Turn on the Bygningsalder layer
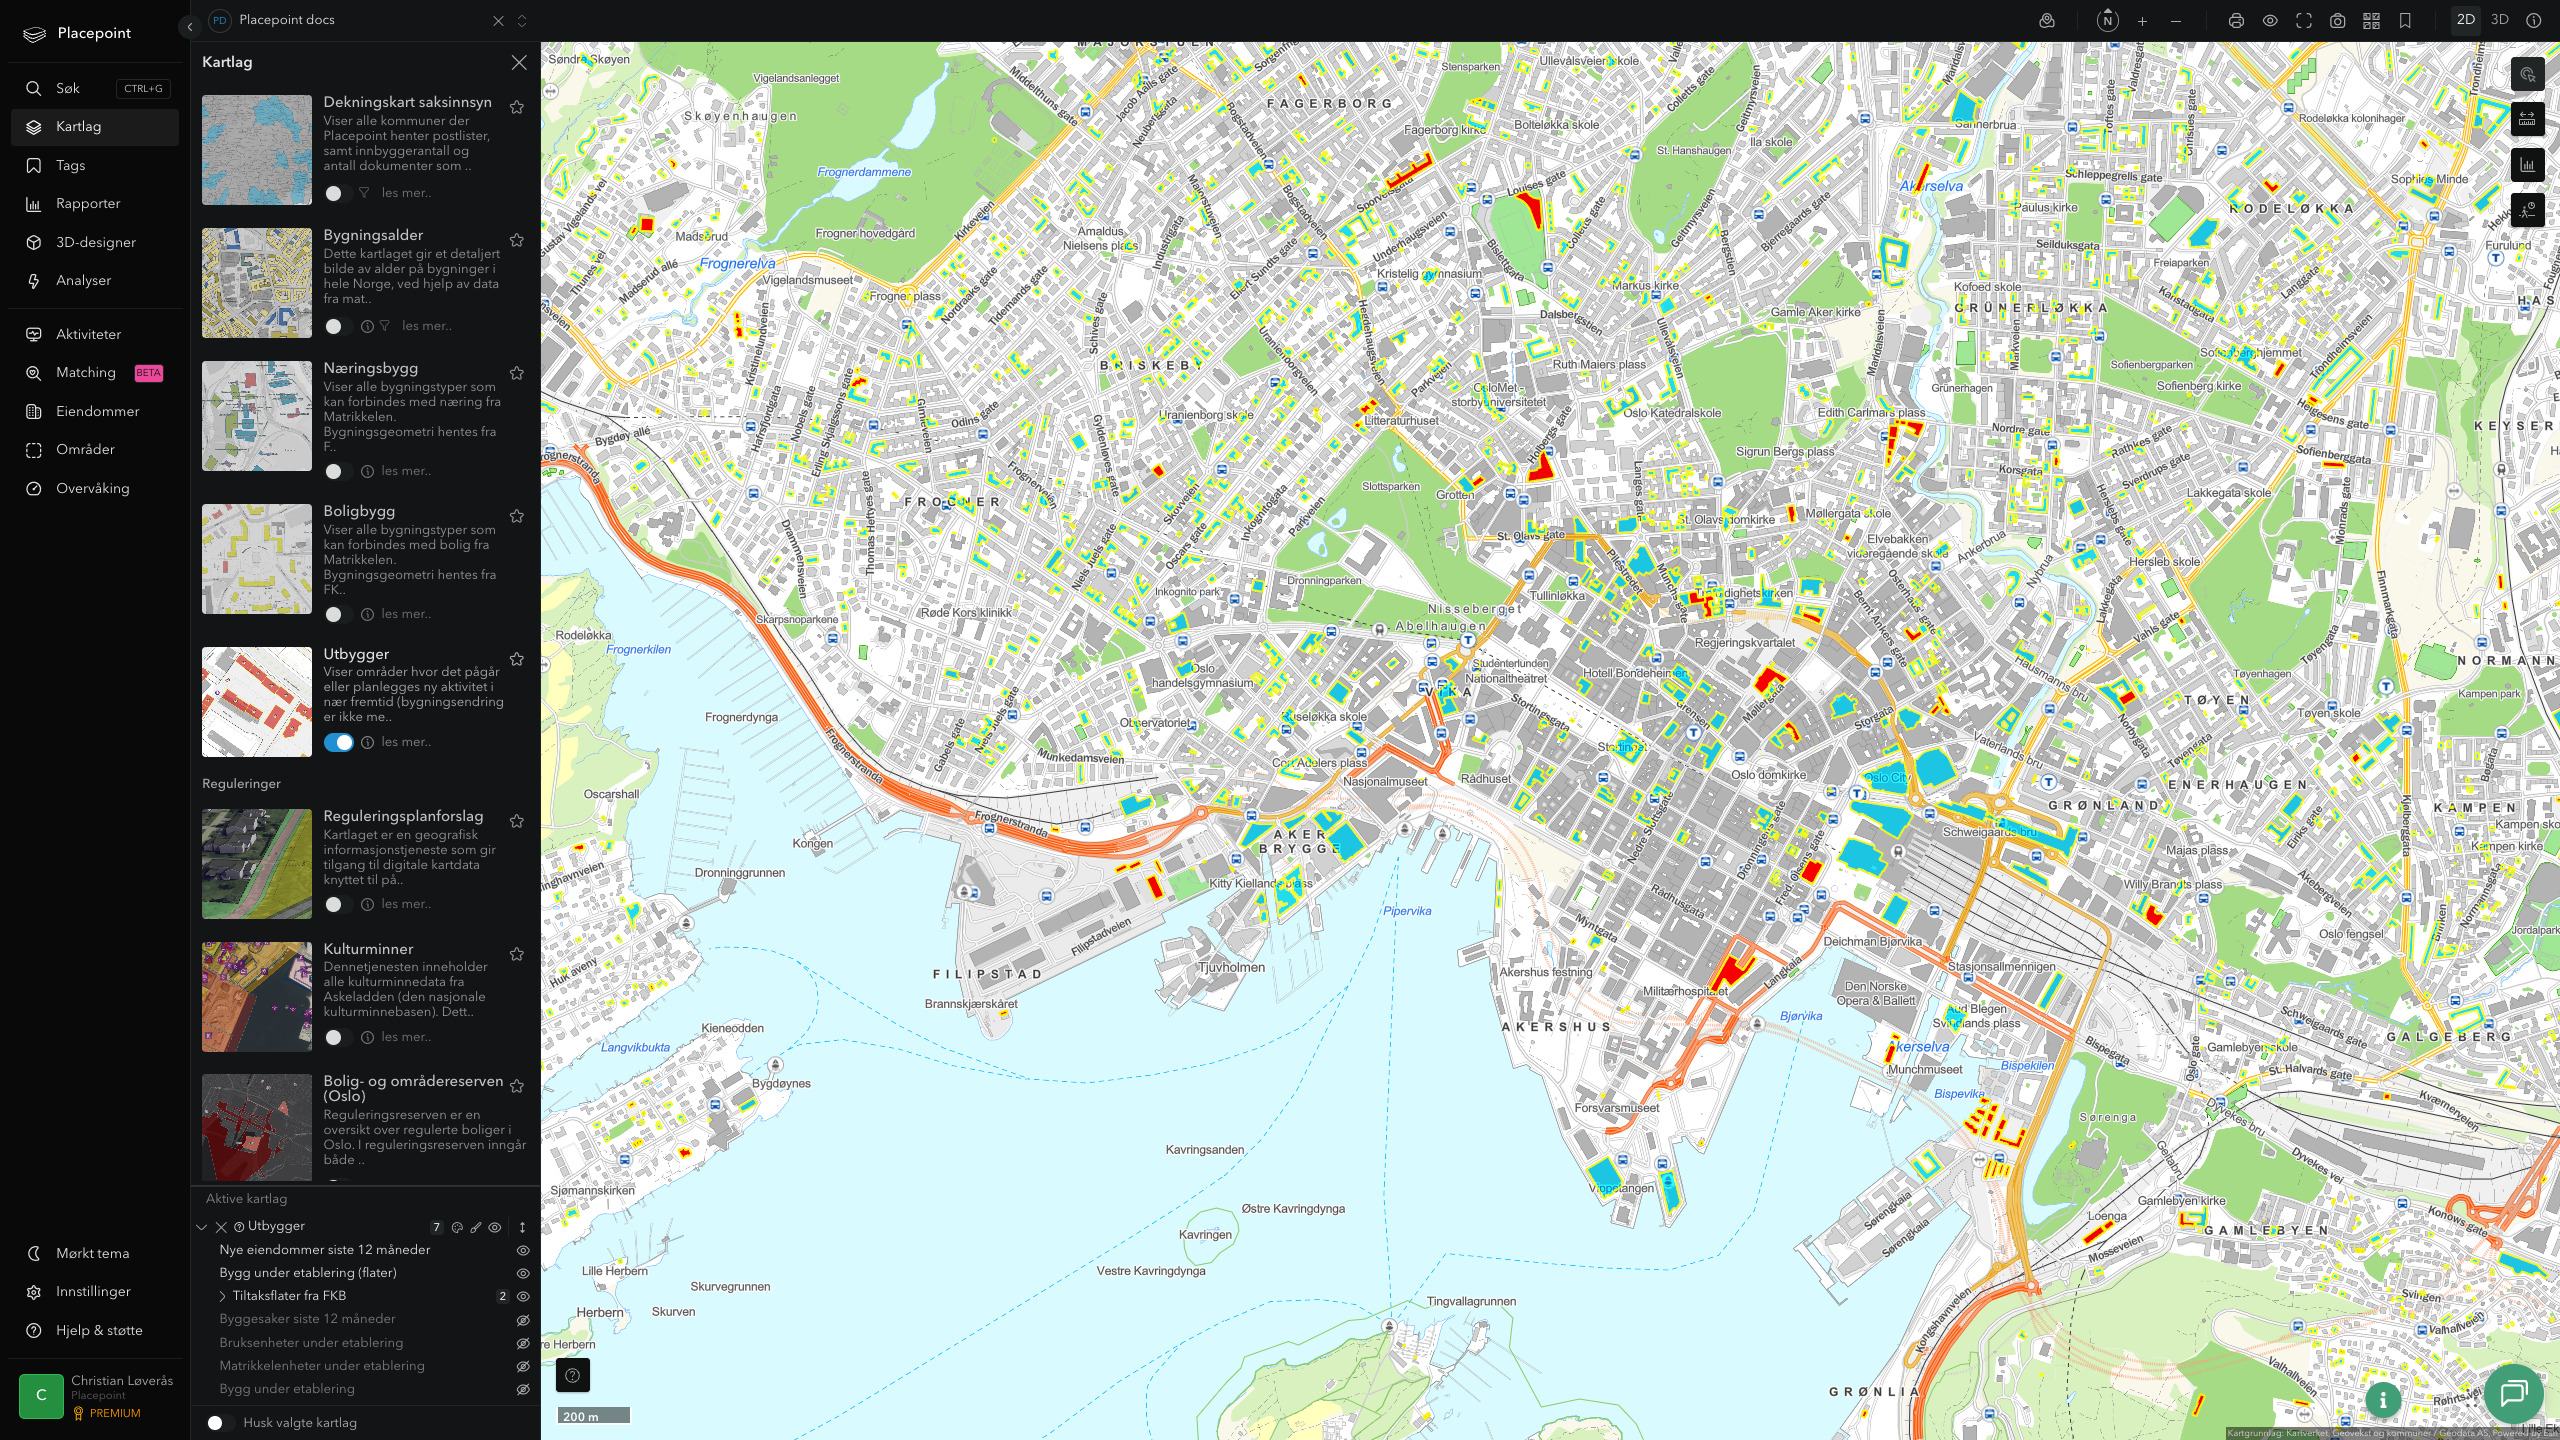The image size is (2560, 1440). point(338,326)
